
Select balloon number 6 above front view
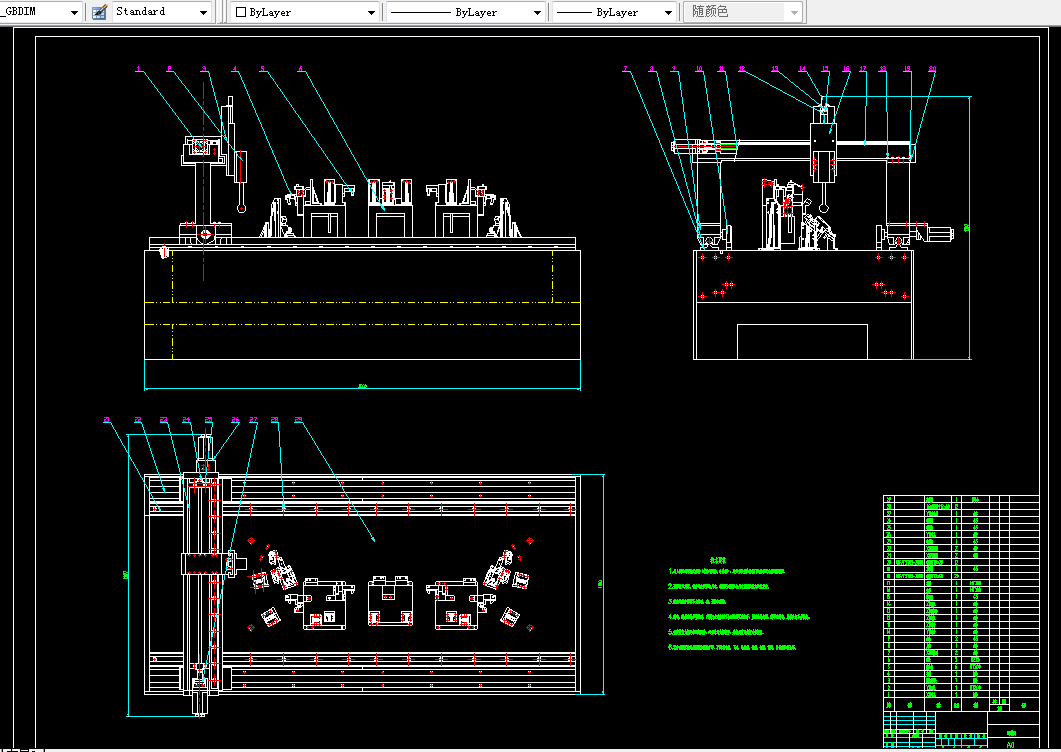300,69
